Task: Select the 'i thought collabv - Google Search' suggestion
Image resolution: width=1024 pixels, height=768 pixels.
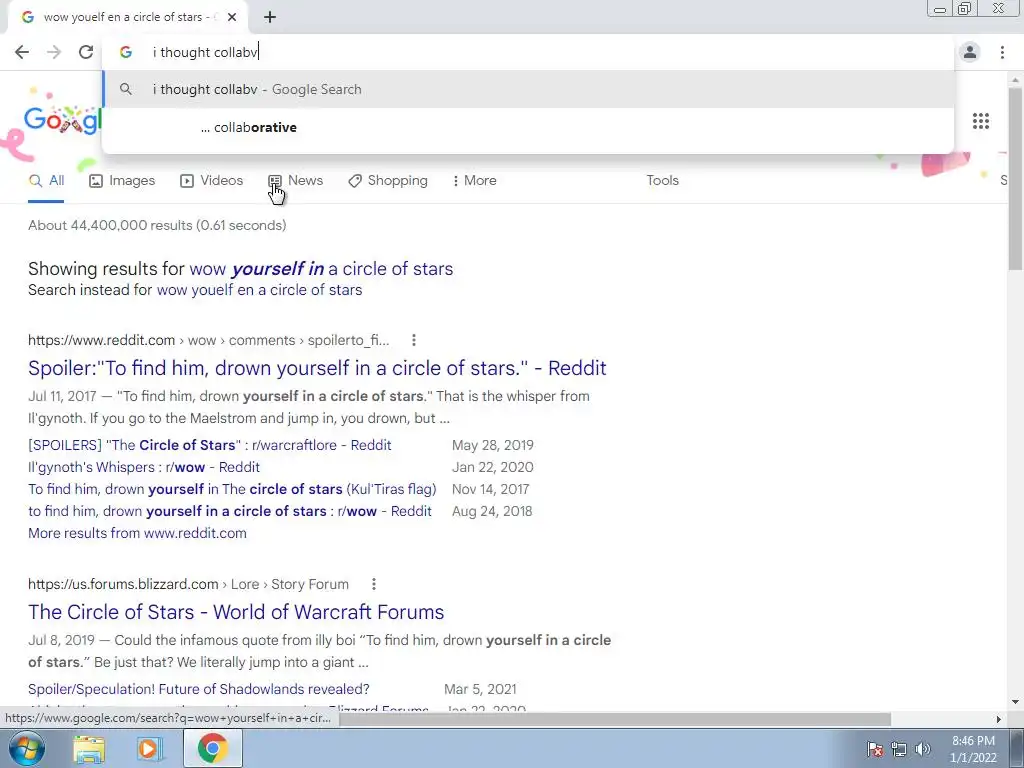Action: point(528,89)
